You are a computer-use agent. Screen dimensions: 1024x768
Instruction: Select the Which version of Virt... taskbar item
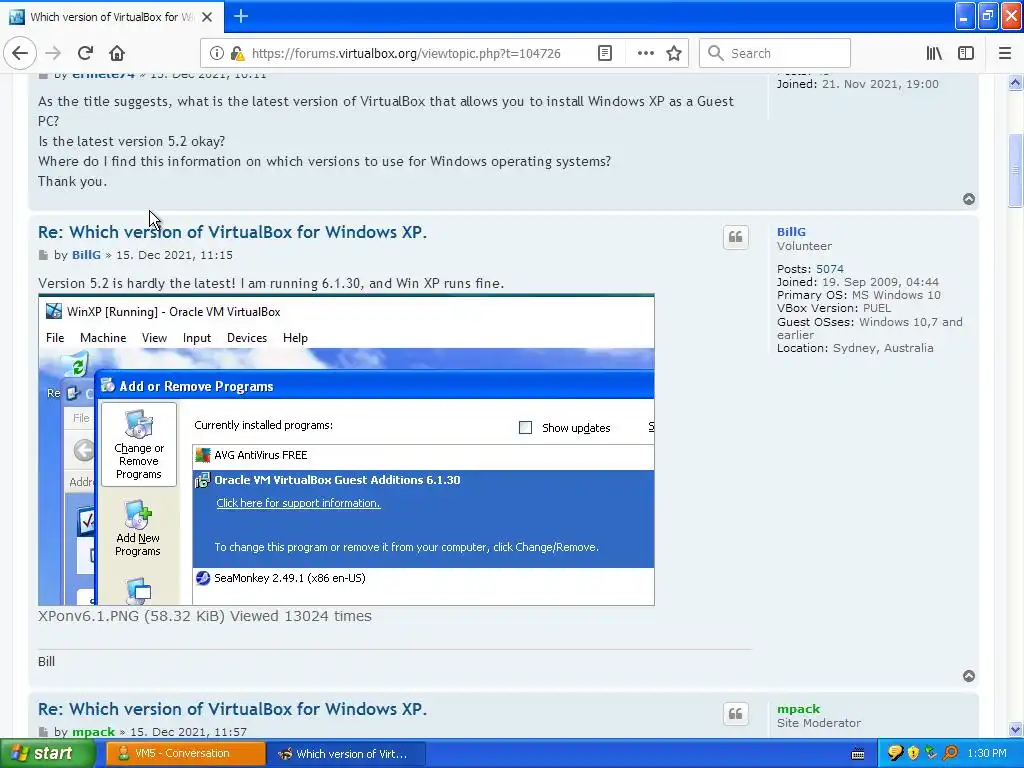click(347, 754)
